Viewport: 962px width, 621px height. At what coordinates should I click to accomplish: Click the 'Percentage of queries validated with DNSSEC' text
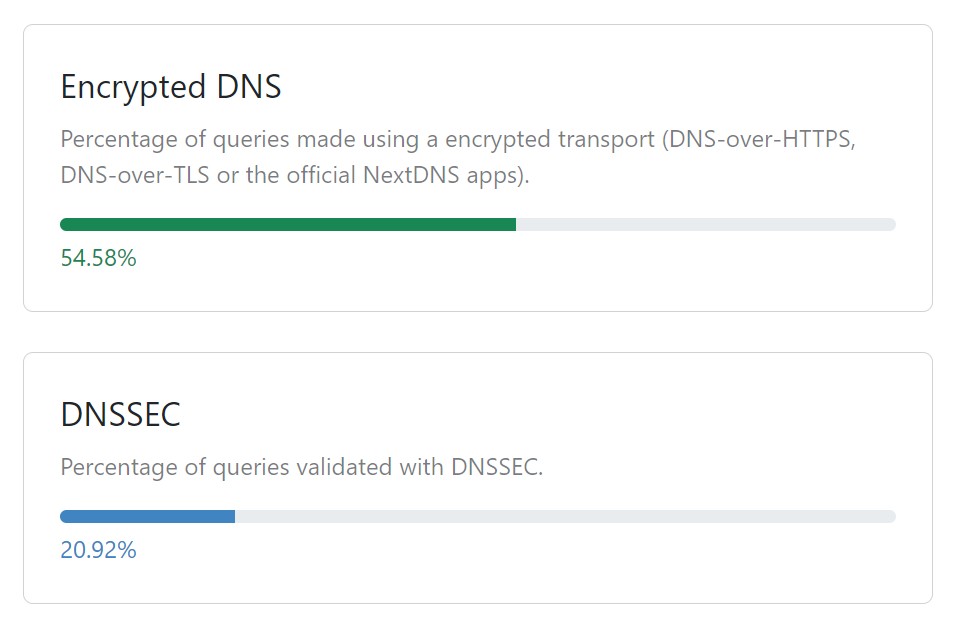click(x=301, y=467)
